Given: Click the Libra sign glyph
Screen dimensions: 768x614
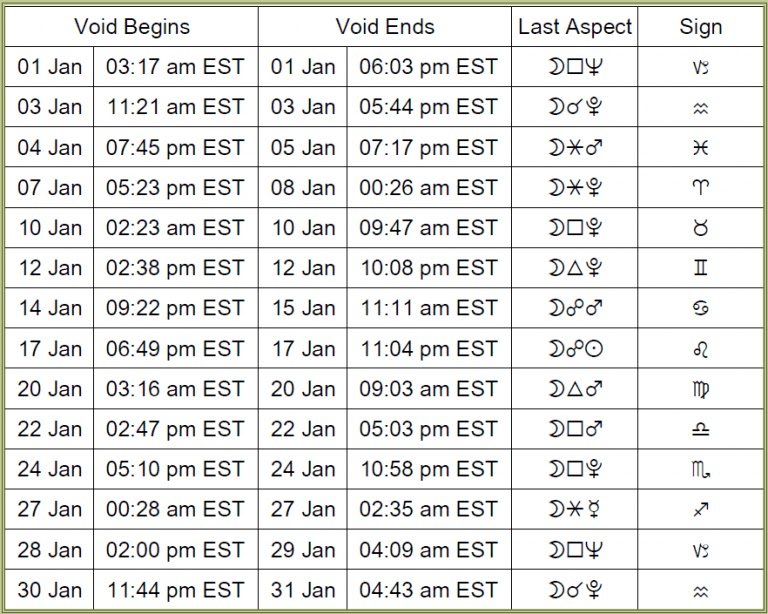Looking at the screenshot, I should click(700, 429).
